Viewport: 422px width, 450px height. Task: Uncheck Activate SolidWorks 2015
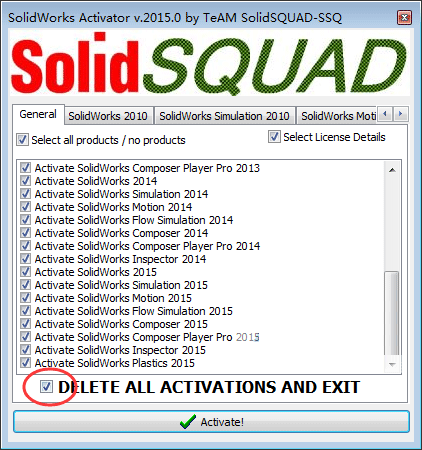(x=25, y=272)
